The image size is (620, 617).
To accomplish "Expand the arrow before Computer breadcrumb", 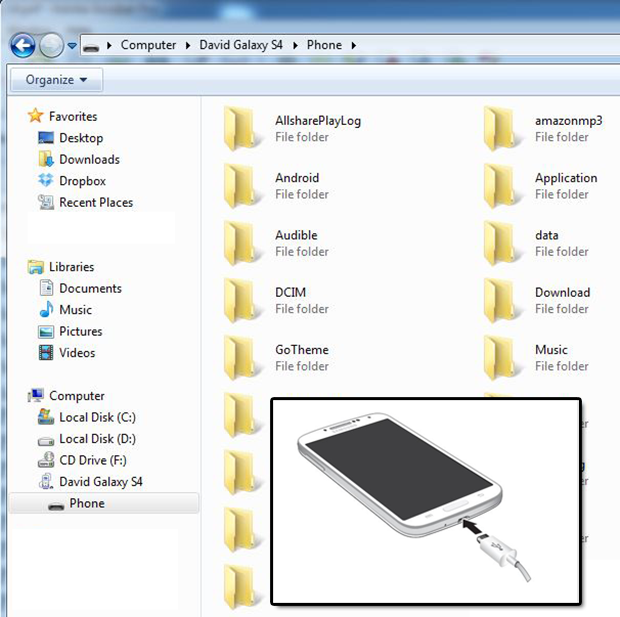I will (110, 46).
